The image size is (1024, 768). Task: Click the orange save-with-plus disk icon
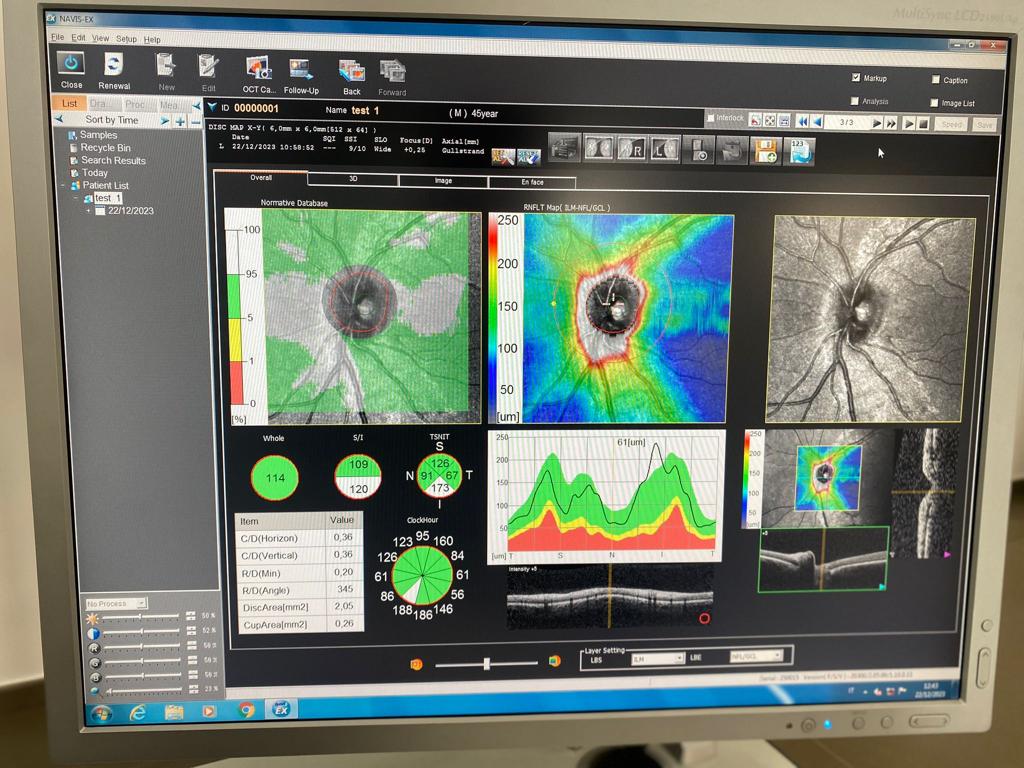[x=765, y=151]
